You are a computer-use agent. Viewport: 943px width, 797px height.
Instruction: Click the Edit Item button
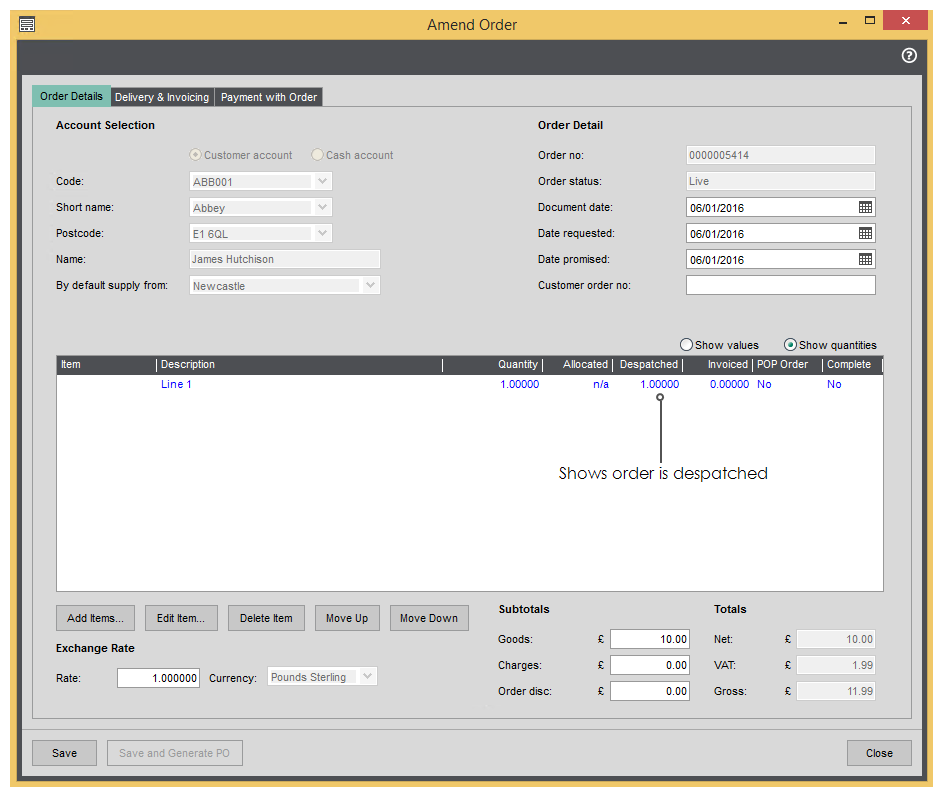tap(180, 618)
